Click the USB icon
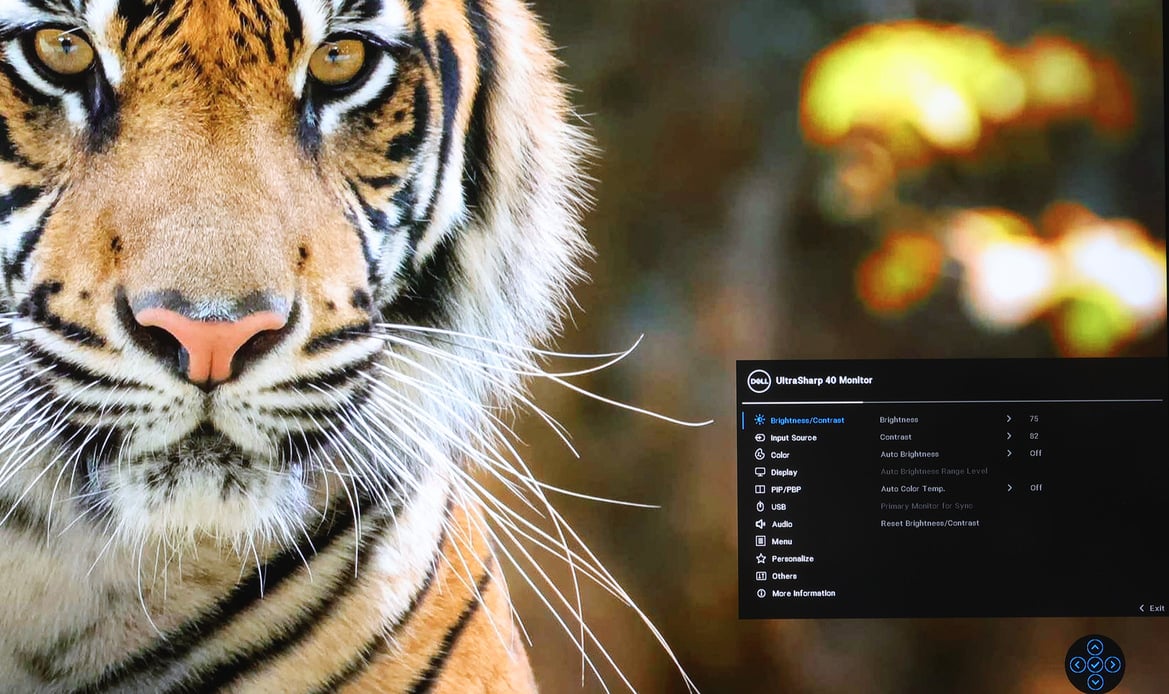This screenshot has width=1169, height=694. 760,507
